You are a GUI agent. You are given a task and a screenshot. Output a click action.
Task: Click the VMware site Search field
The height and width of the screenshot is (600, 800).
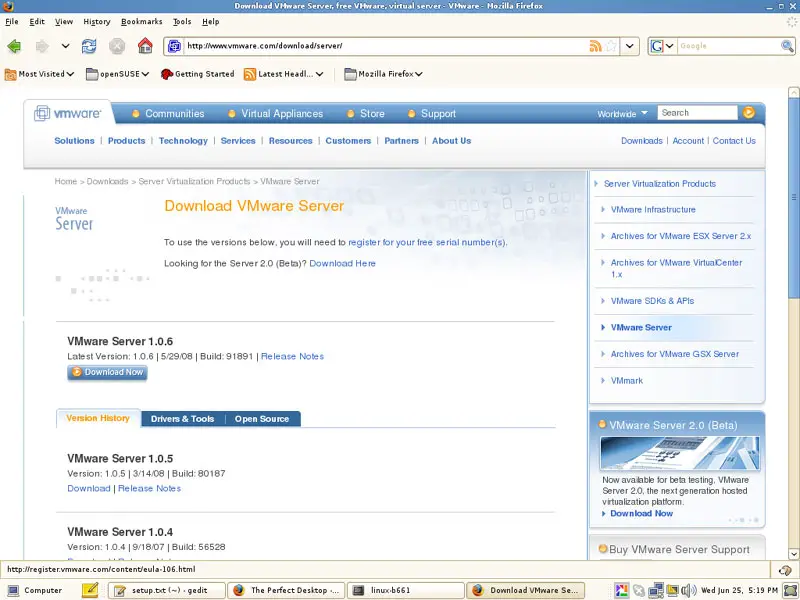[697, 113]
